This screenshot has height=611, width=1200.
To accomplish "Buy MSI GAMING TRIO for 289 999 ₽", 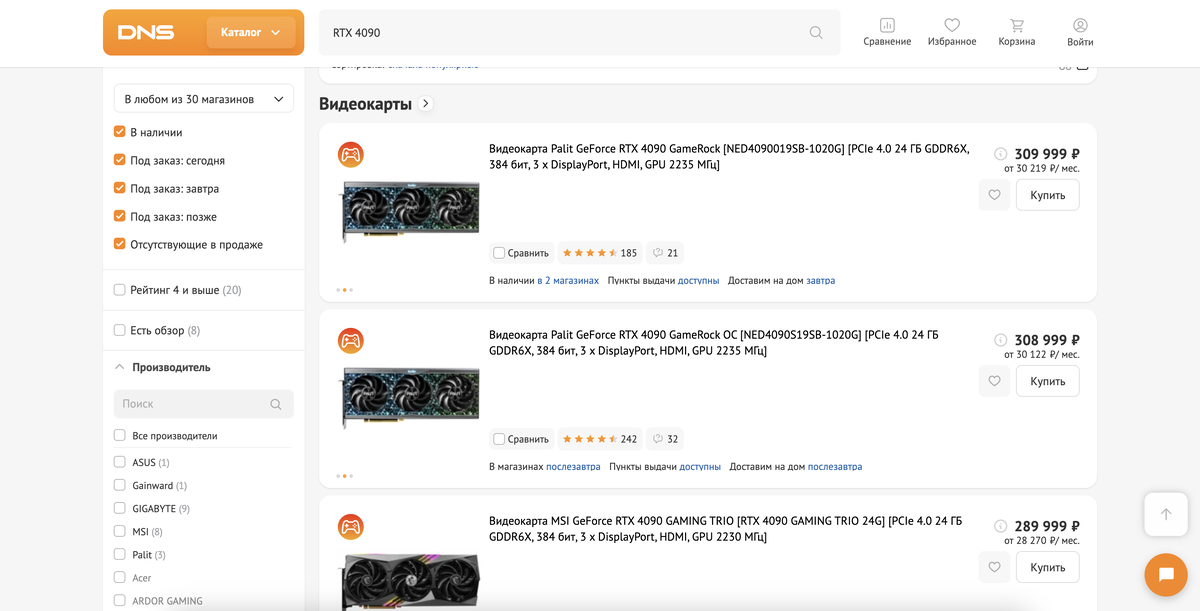I will (1048, 567).
